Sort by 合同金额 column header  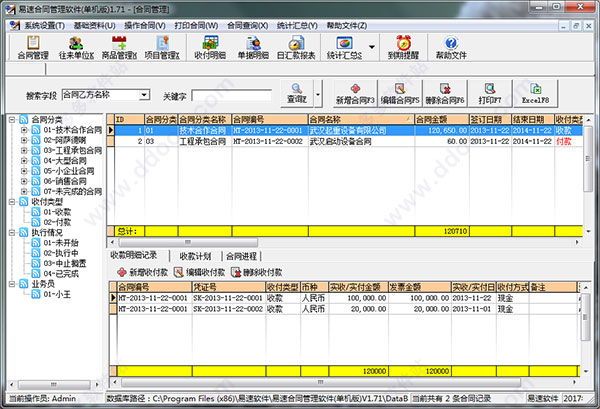point(442,119)
